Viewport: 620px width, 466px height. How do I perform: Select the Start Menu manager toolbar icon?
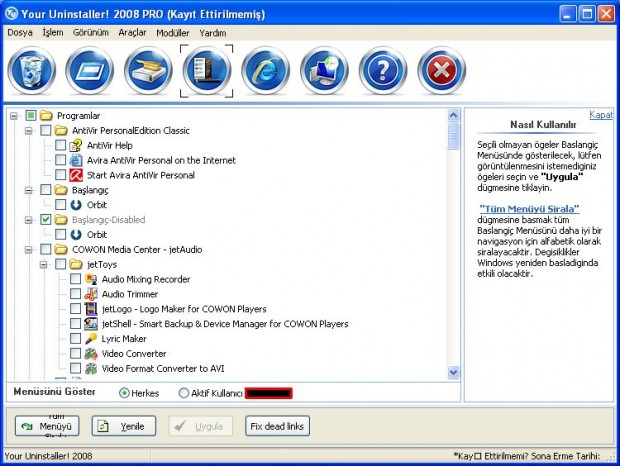click(207, 70)
